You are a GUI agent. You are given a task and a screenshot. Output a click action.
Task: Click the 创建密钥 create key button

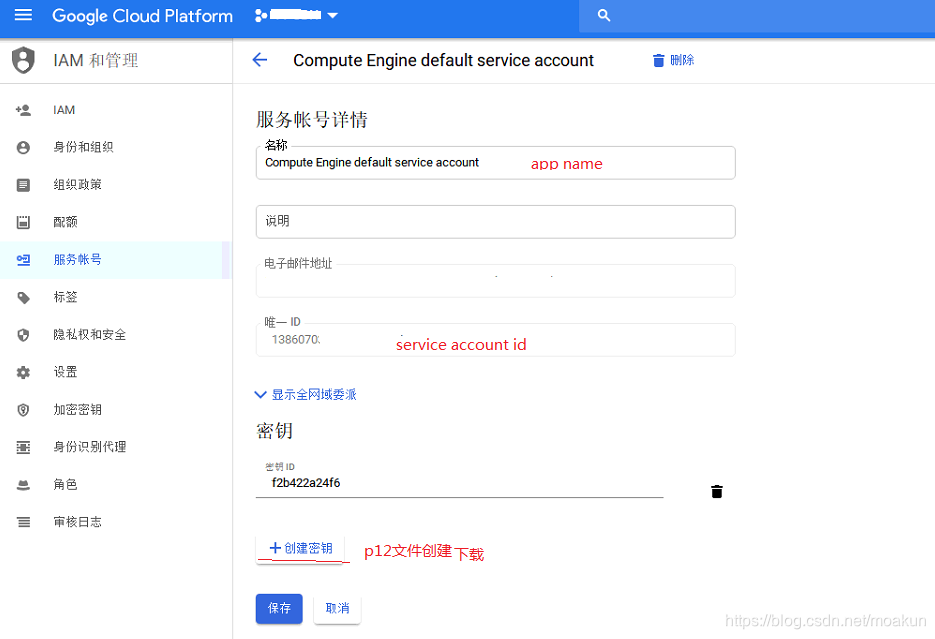300,548
